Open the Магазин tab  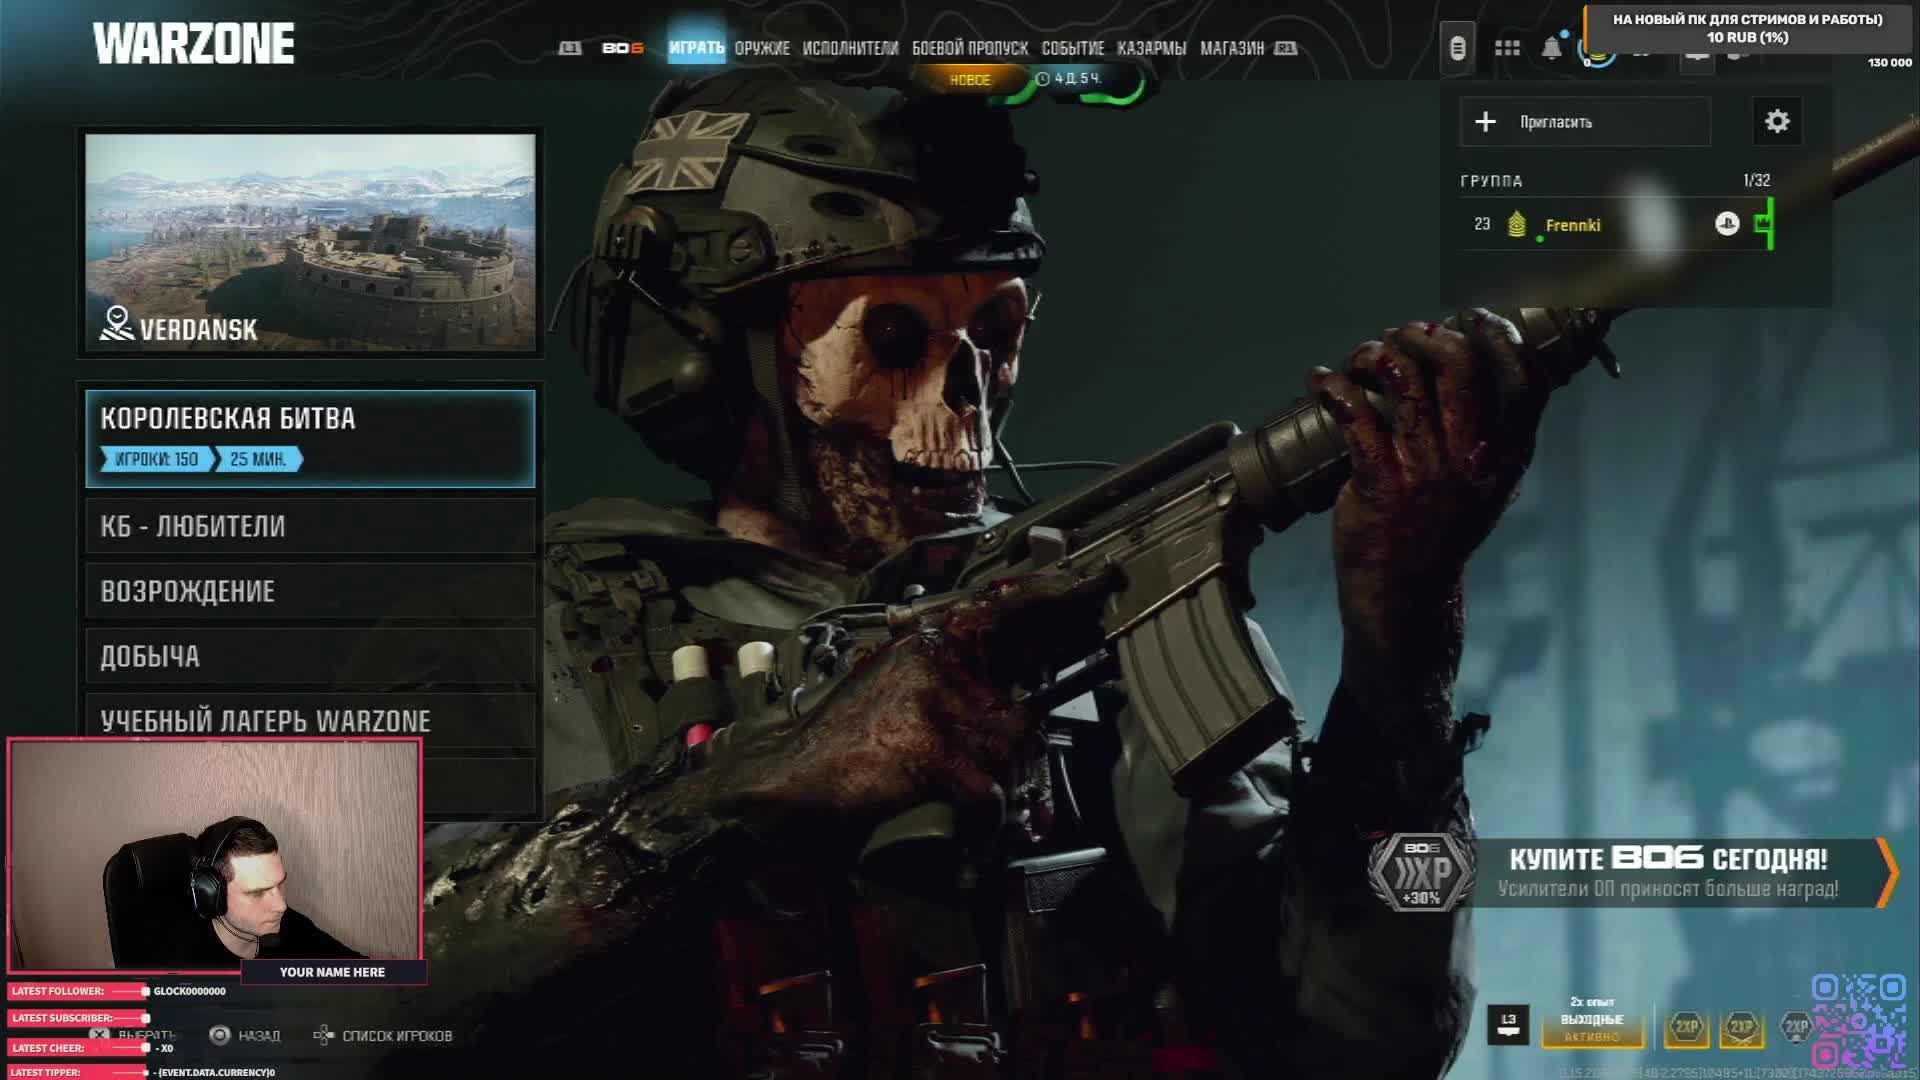[1232, 48]
